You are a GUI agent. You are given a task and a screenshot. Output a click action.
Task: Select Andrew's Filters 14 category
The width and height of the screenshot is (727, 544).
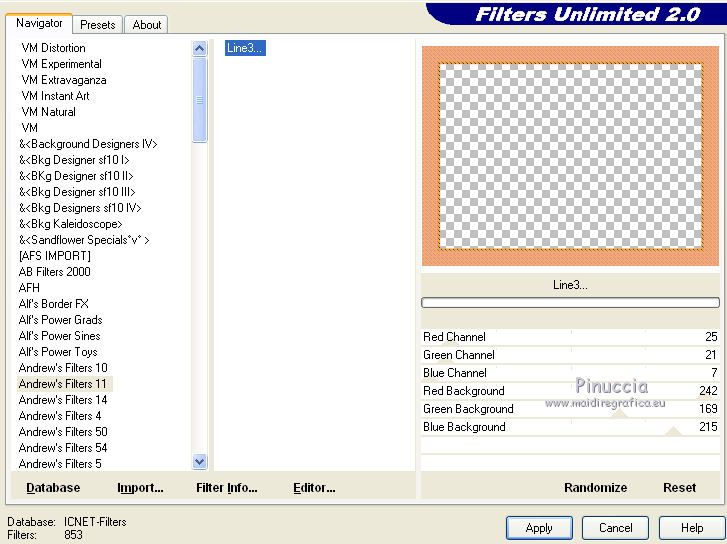(63, 400)
